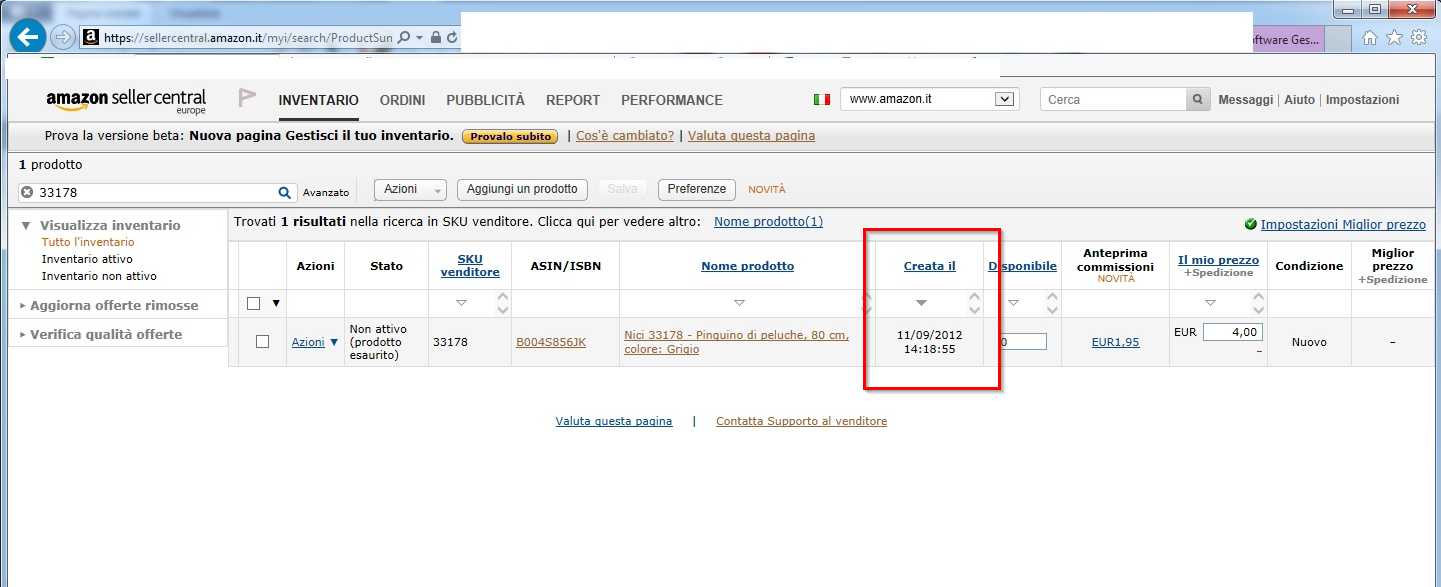Click the price field showing 4,00

1232,332
